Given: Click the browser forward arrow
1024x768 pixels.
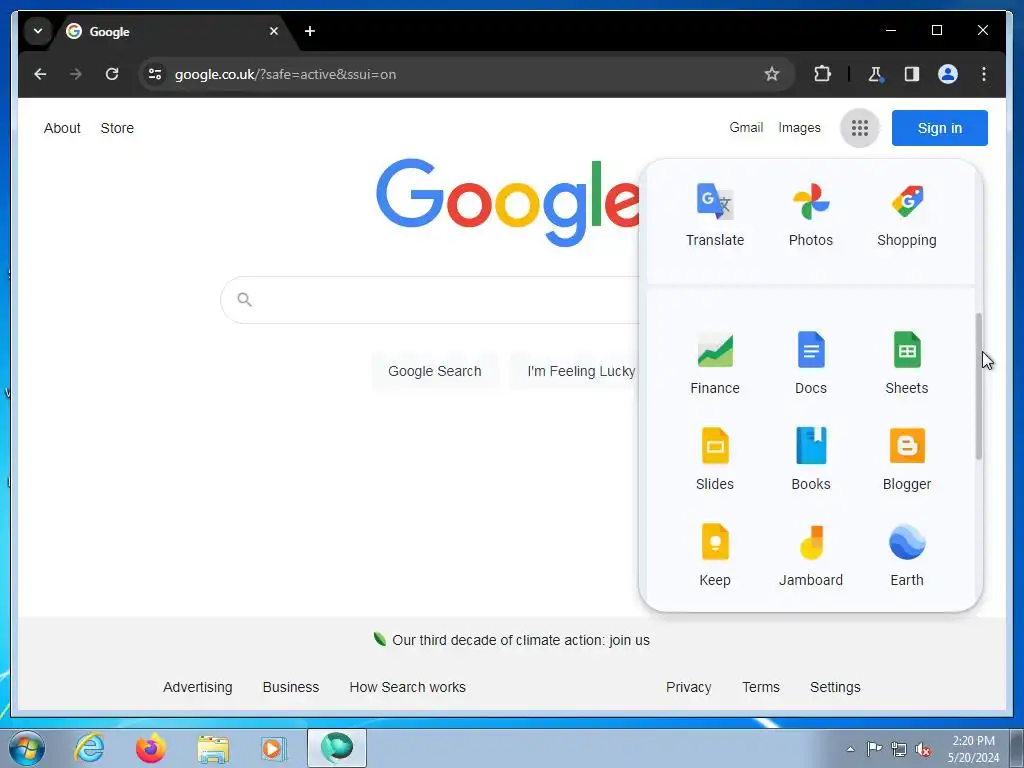Looking at the screenshot, I should (x=76, y=74).
